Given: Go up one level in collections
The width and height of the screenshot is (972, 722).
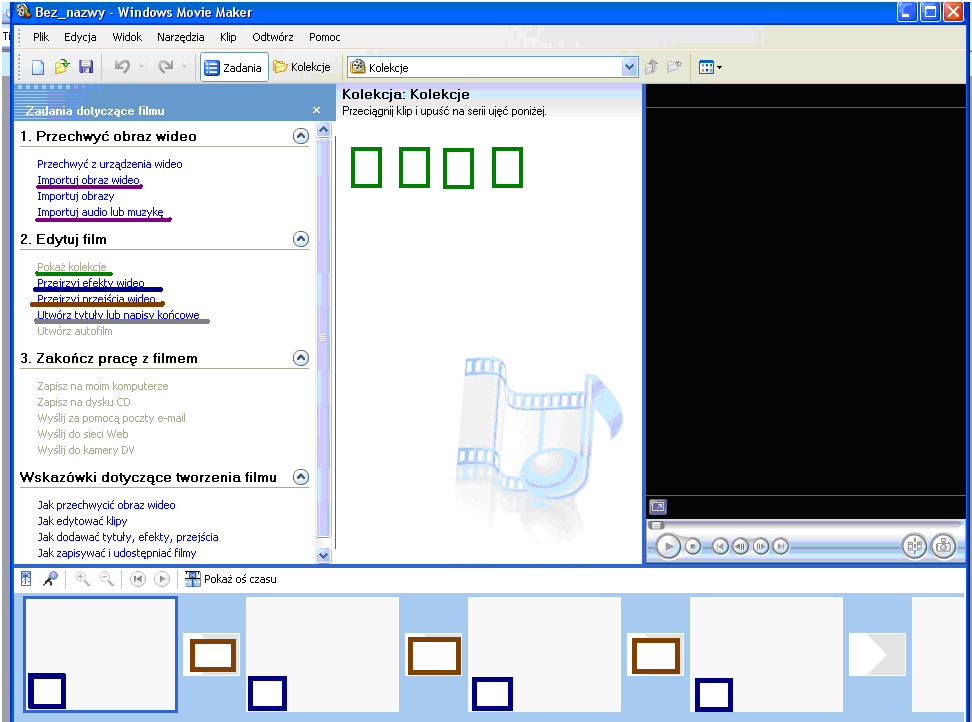Looking at the screenshot, I should click(651, 67).
